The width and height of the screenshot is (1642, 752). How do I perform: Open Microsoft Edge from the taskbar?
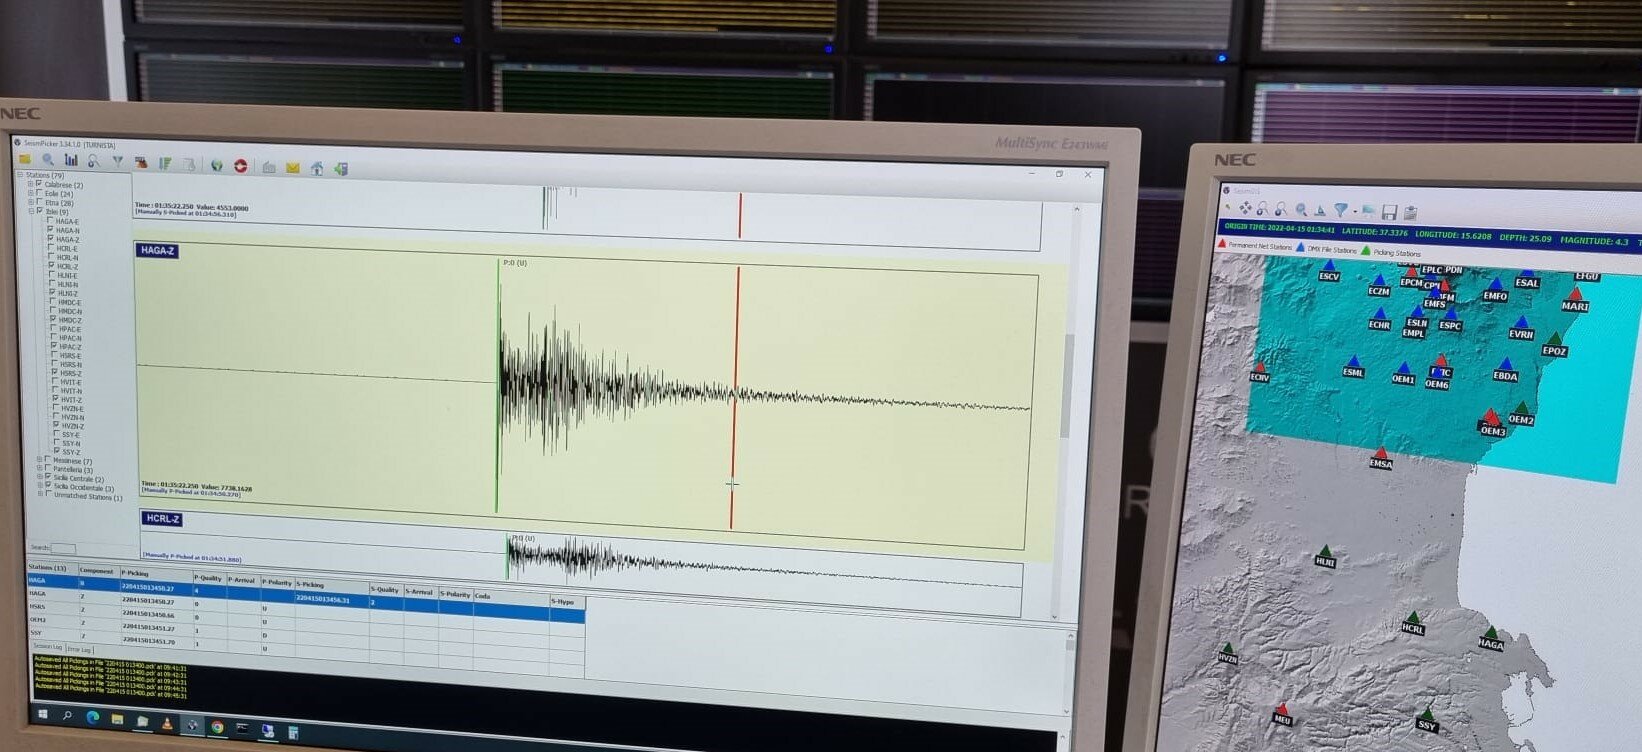93,718
